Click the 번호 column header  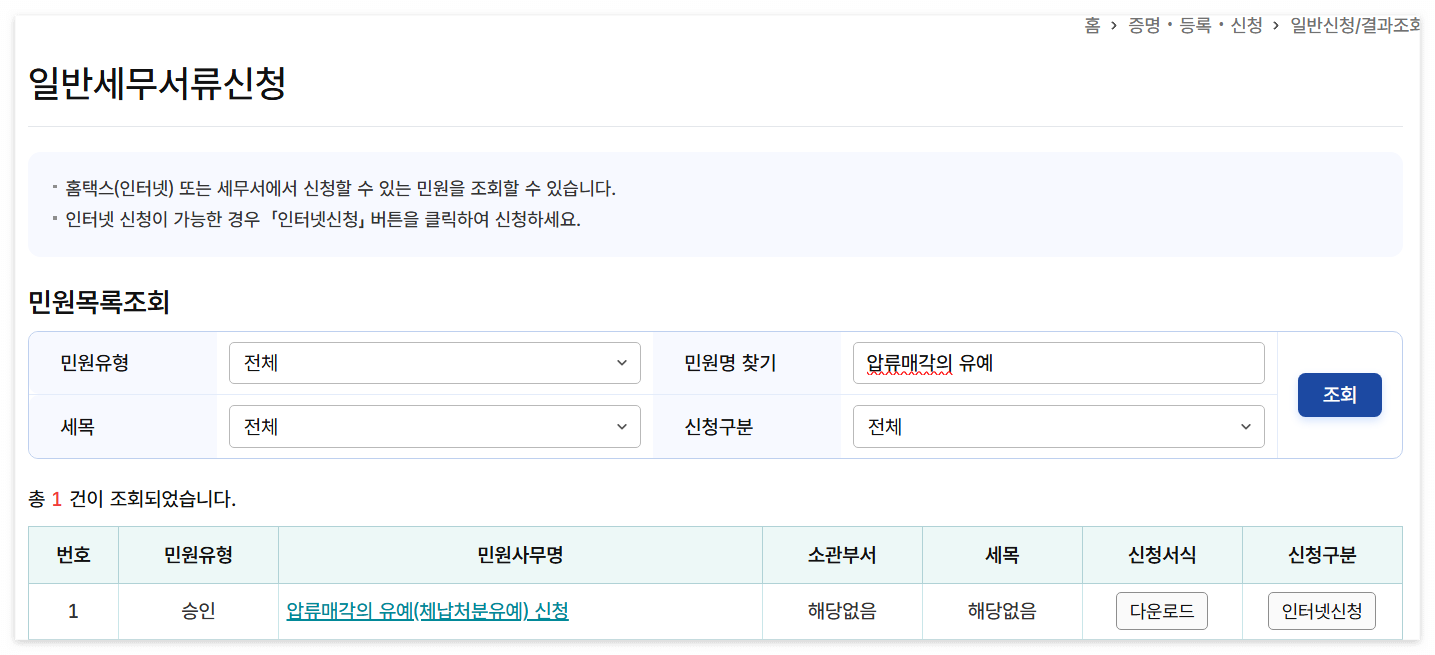pos(73,555)
